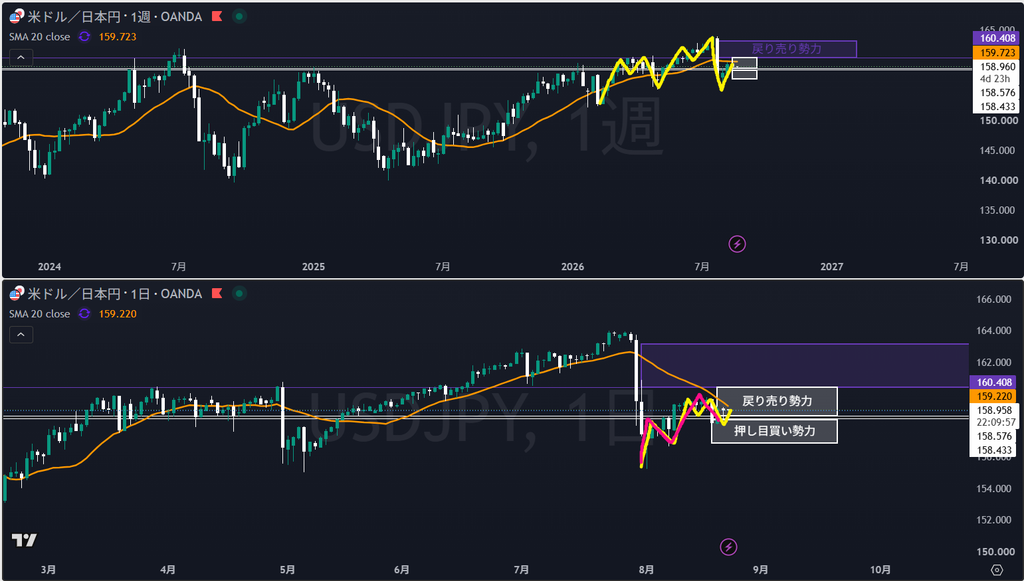Image resolution: width=1024 pixels, height=581 pixels.
Task: Select the SMA 20 close label on weekly chart
Action: pos(40,37)
